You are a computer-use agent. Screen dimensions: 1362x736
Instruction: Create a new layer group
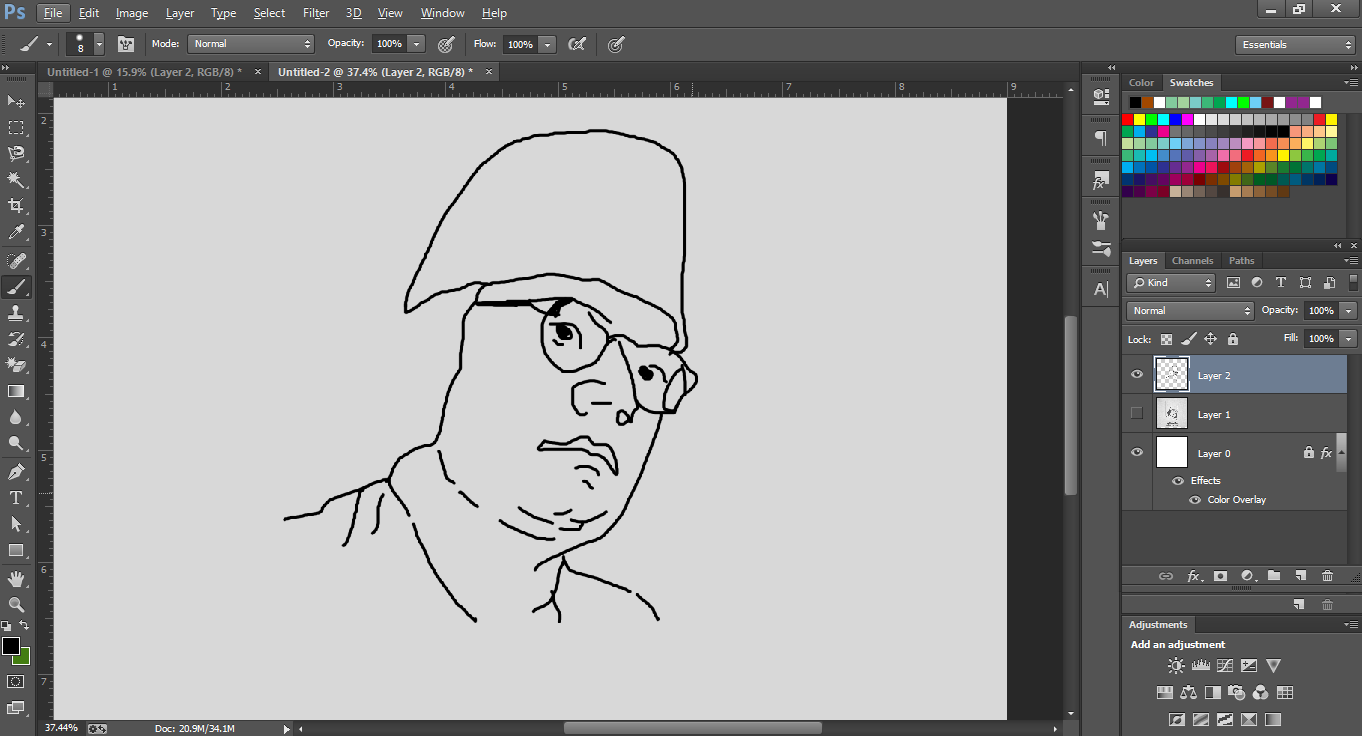click(x=1273, y=576)
